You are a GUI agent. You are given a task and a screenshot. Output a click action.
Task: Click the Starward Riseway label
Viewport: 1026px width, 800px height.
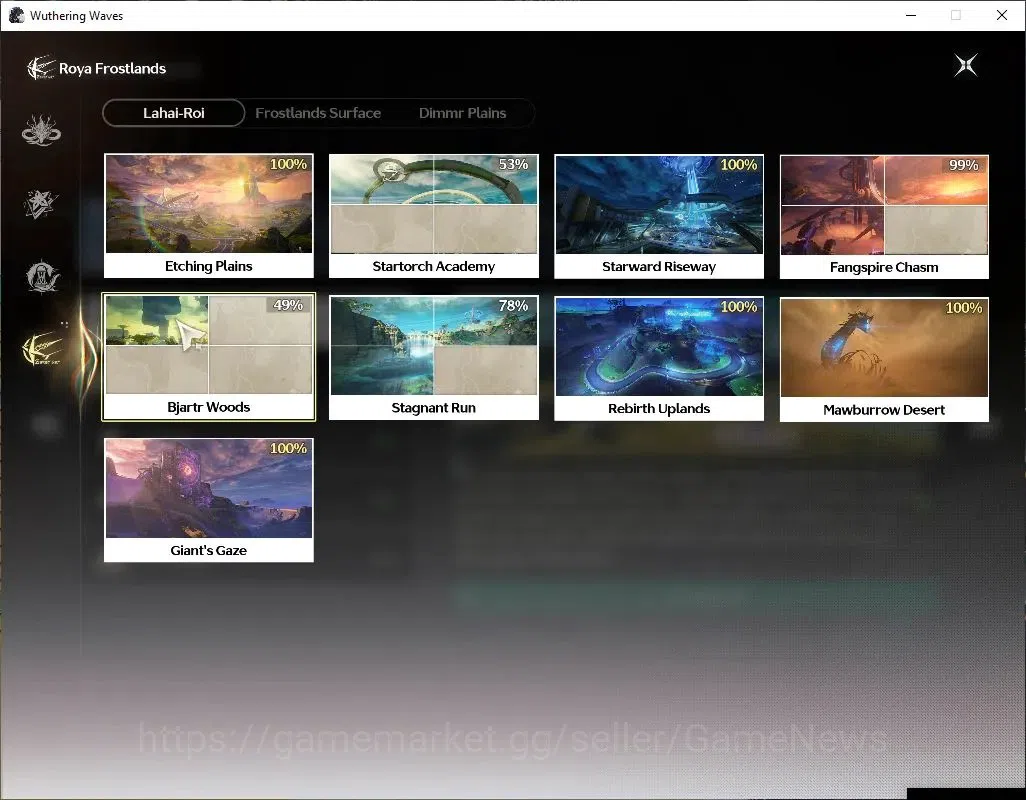tap(659, 267)
